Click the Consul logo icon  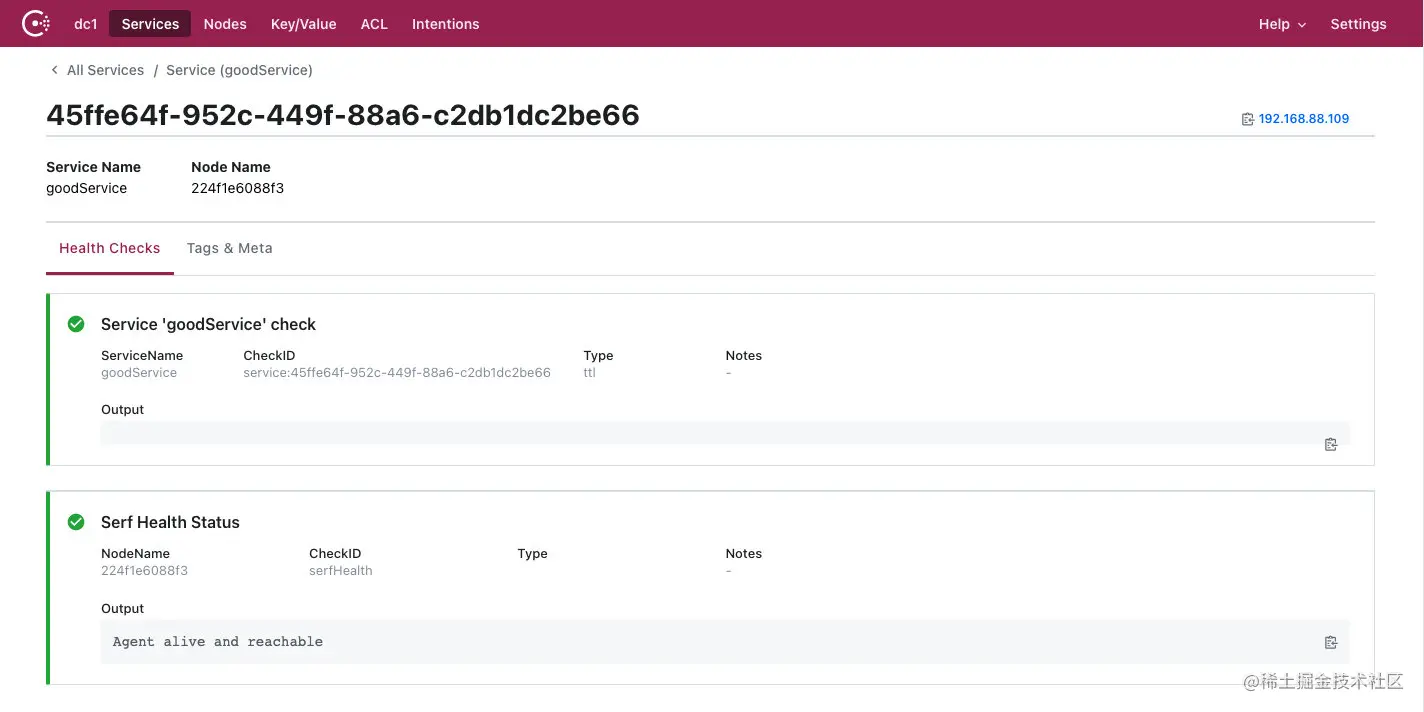coord(36,23)
